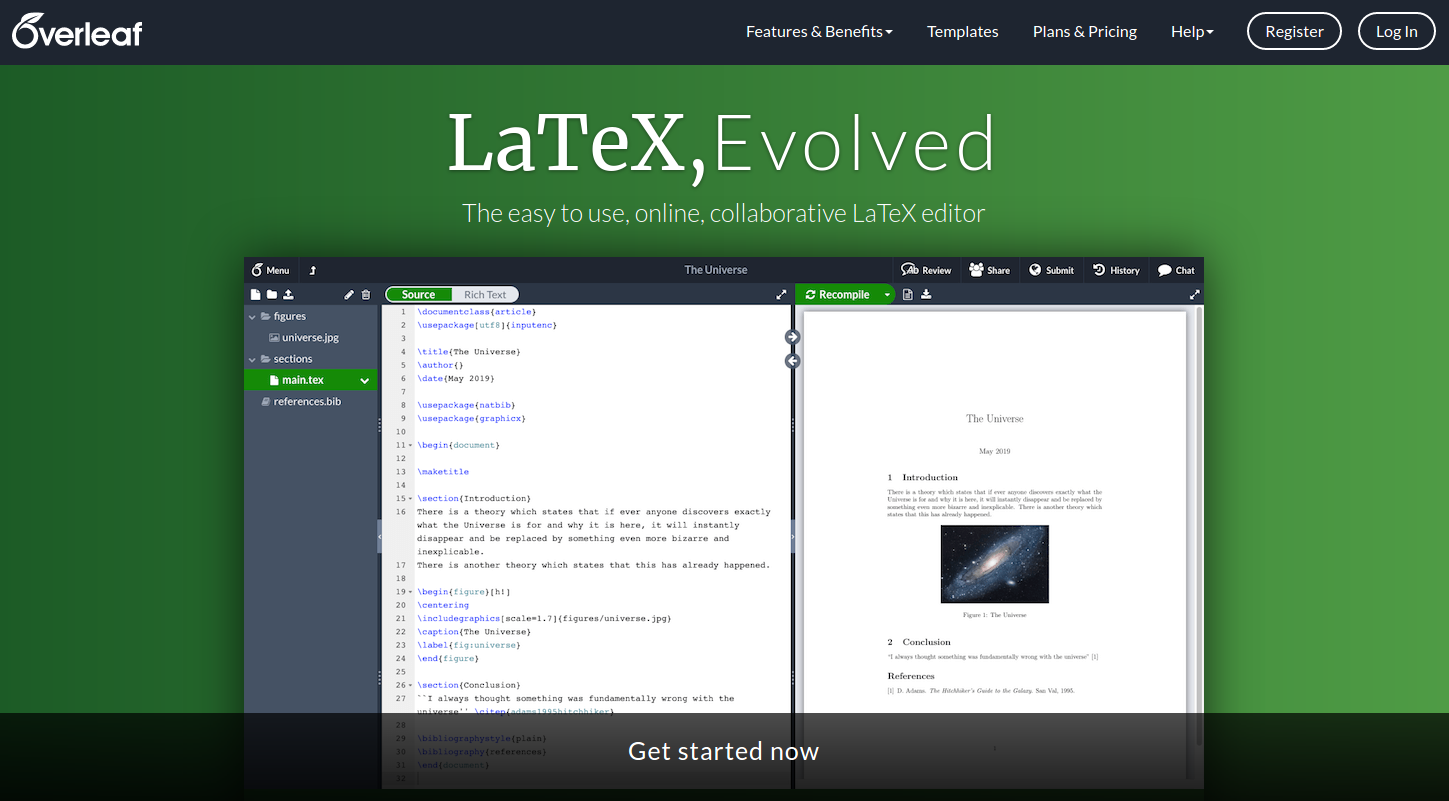Click the \usepackage{natbib} code line
1449x801 pixels.
coord(465,405)
